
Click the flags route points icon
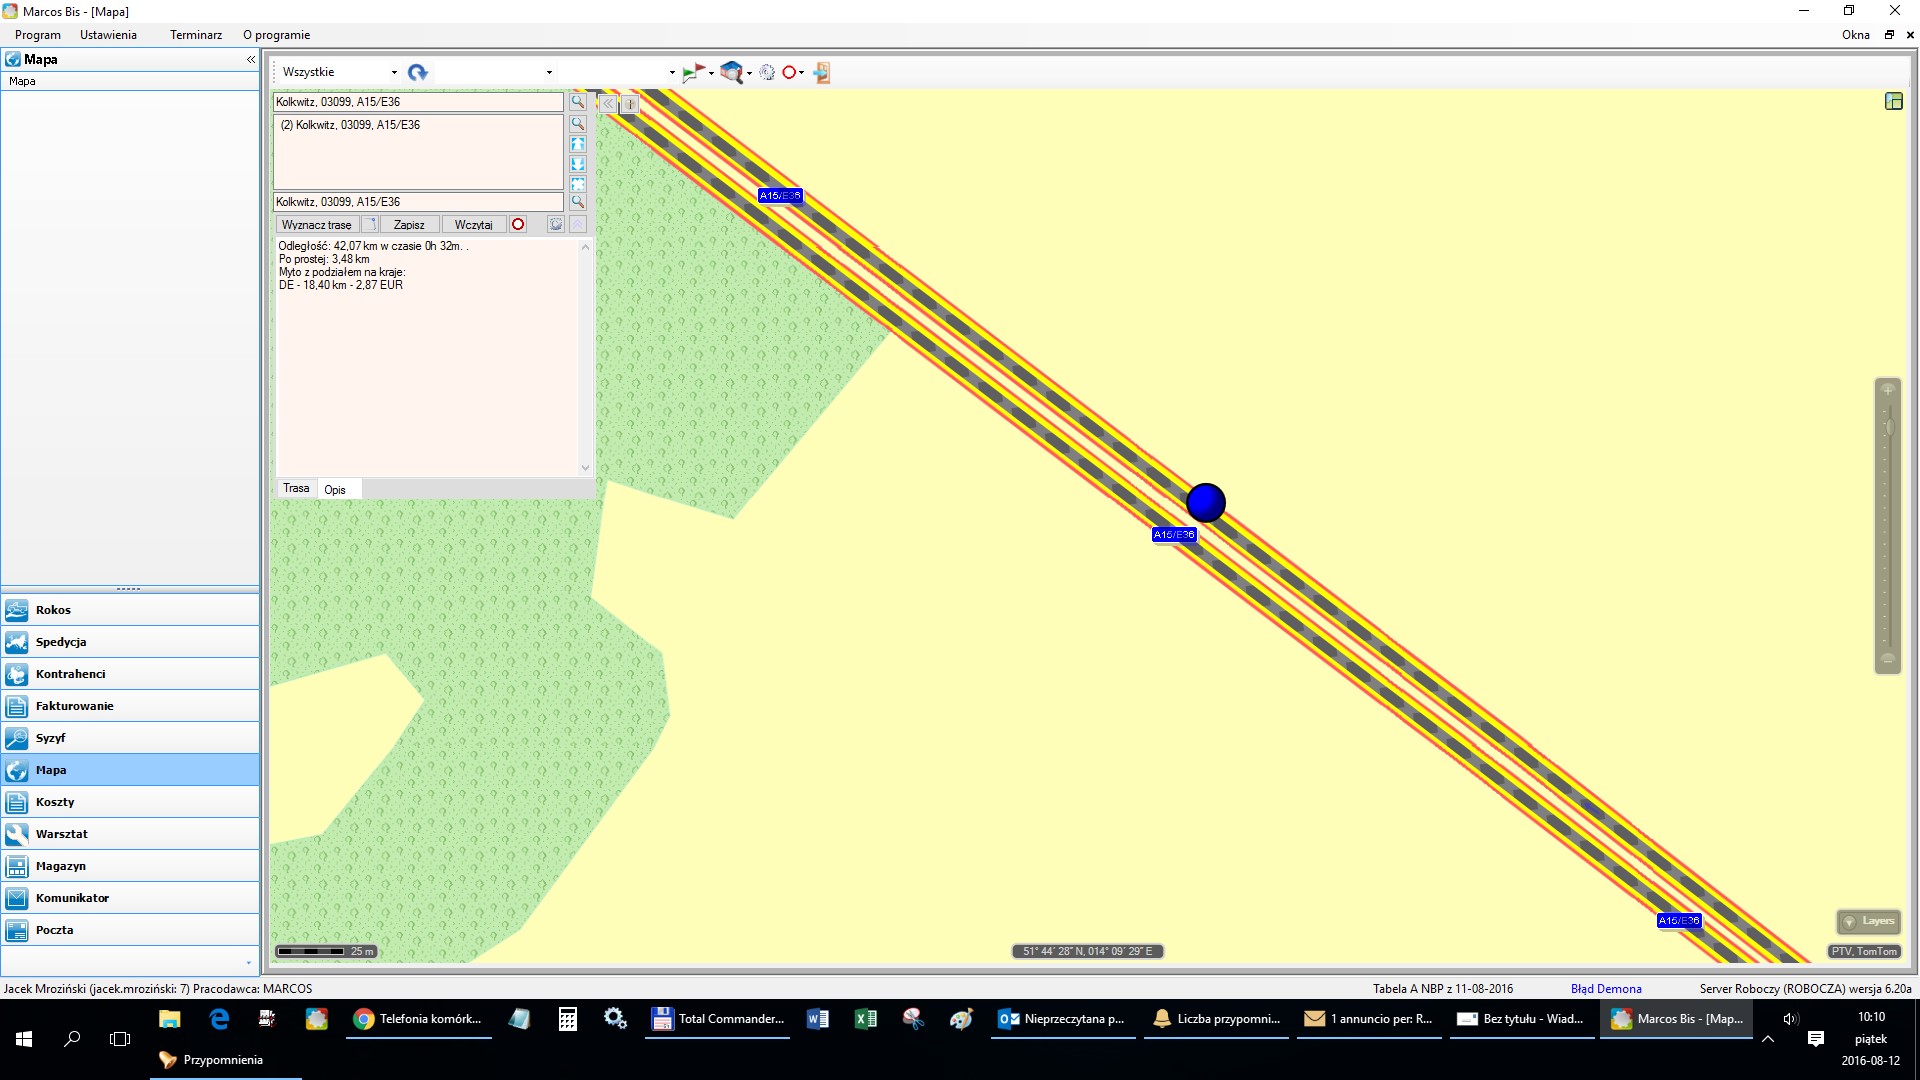click(692, 72)
